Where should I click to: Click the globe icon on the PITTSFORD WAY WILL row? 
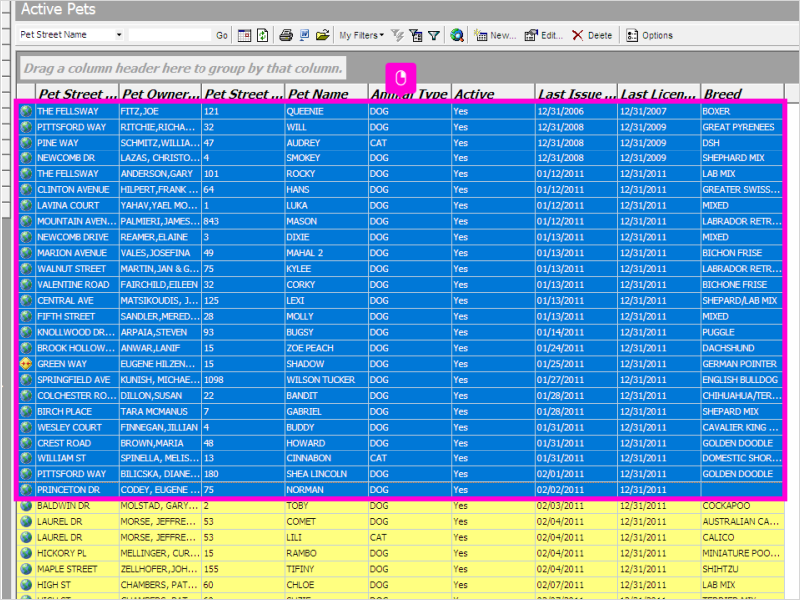26,127
